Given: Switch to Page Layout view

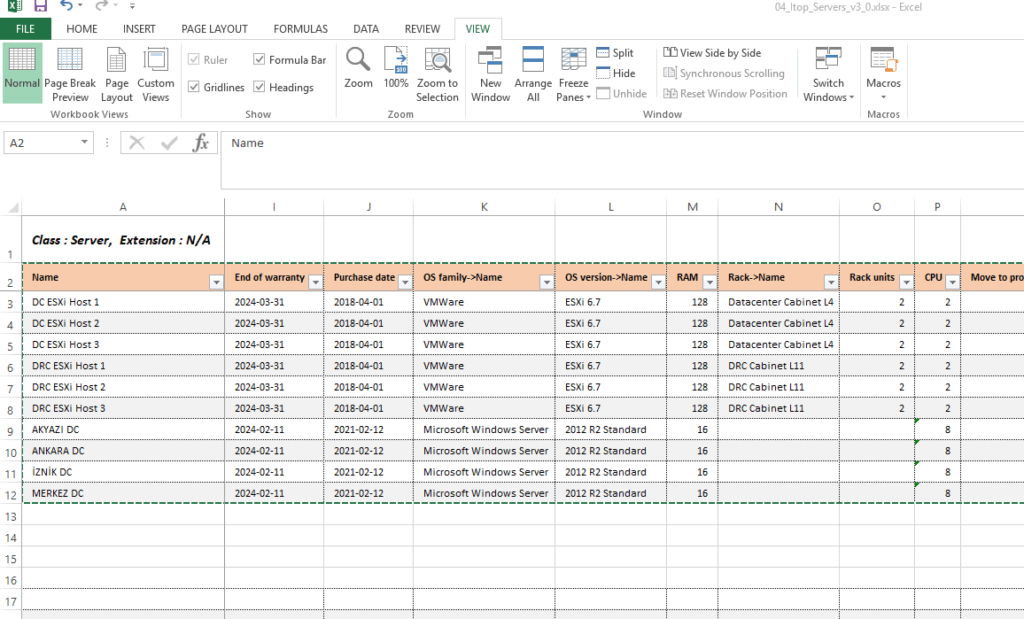Looking at the screenshot, I should click(117, 73).
